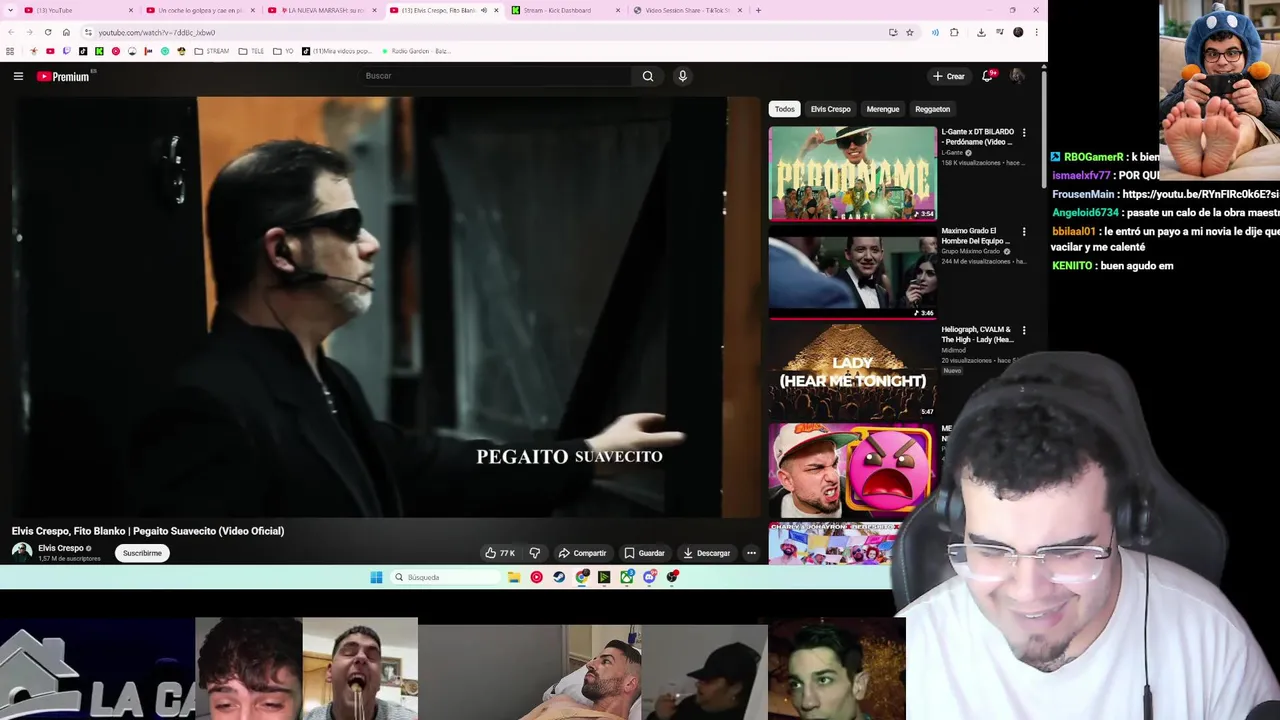Open options for Heliograph Lady video
This screenshot has width=1280, height=720.
click(x=1023, y=330)
